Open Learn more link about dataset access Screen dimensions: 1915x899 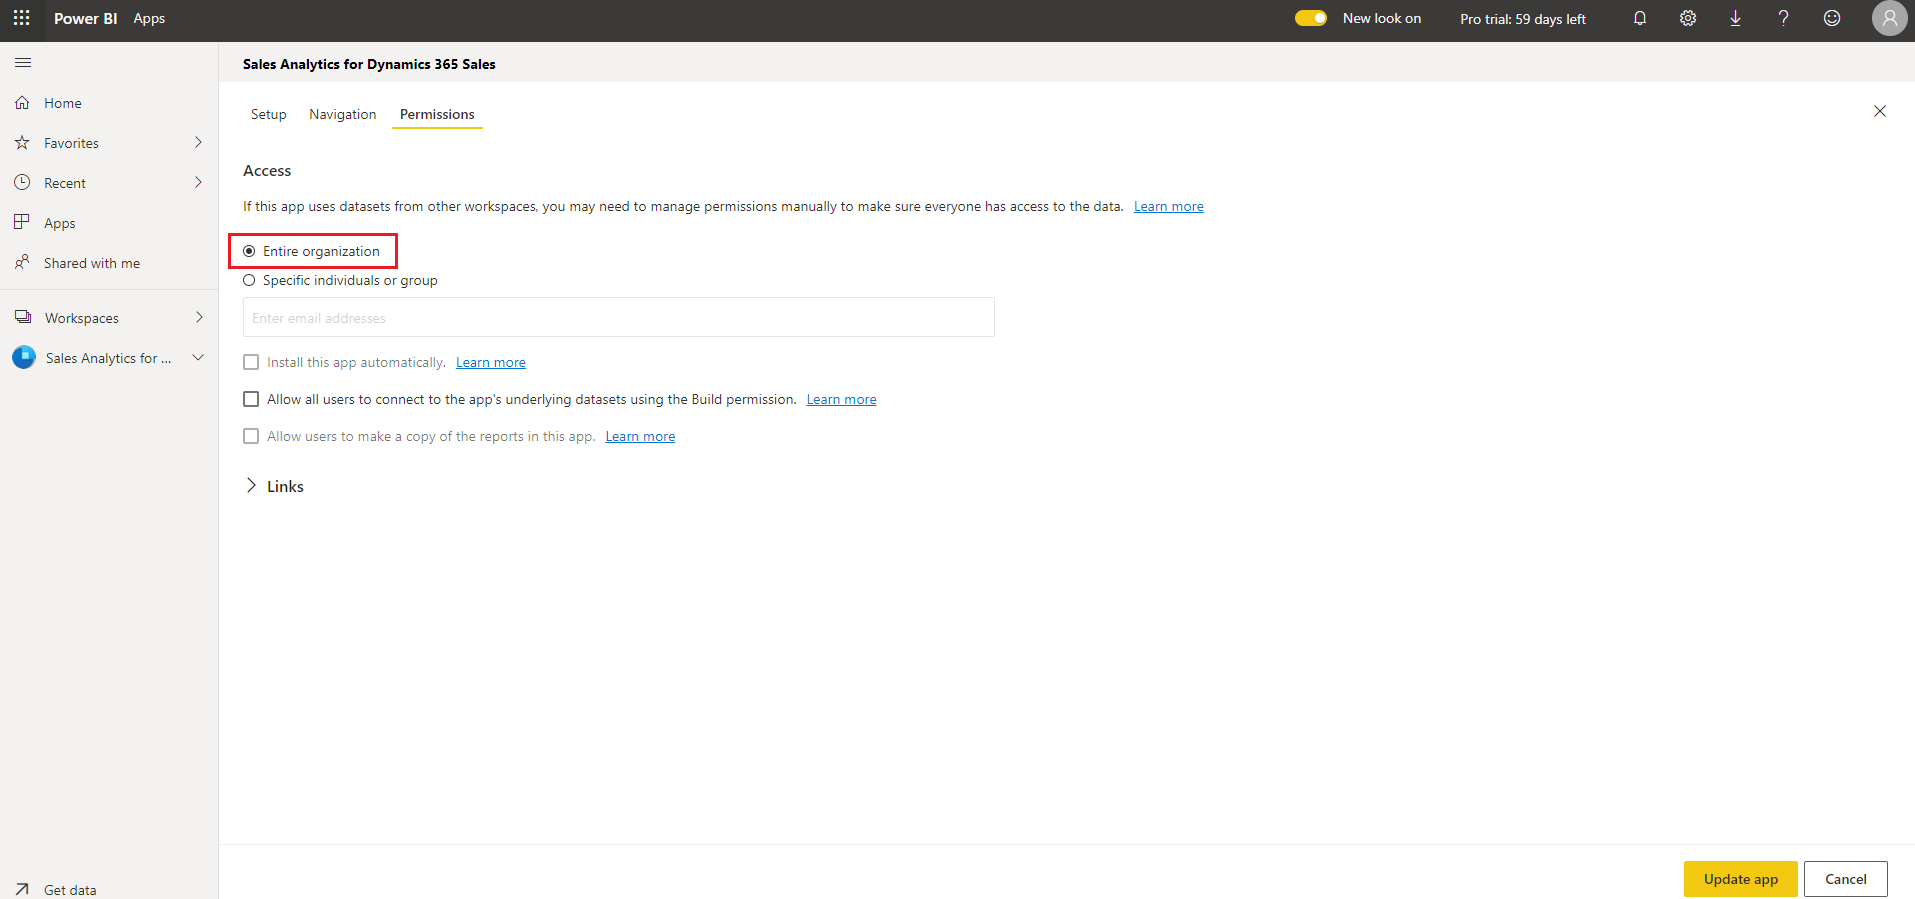[x=1169, y=206]
